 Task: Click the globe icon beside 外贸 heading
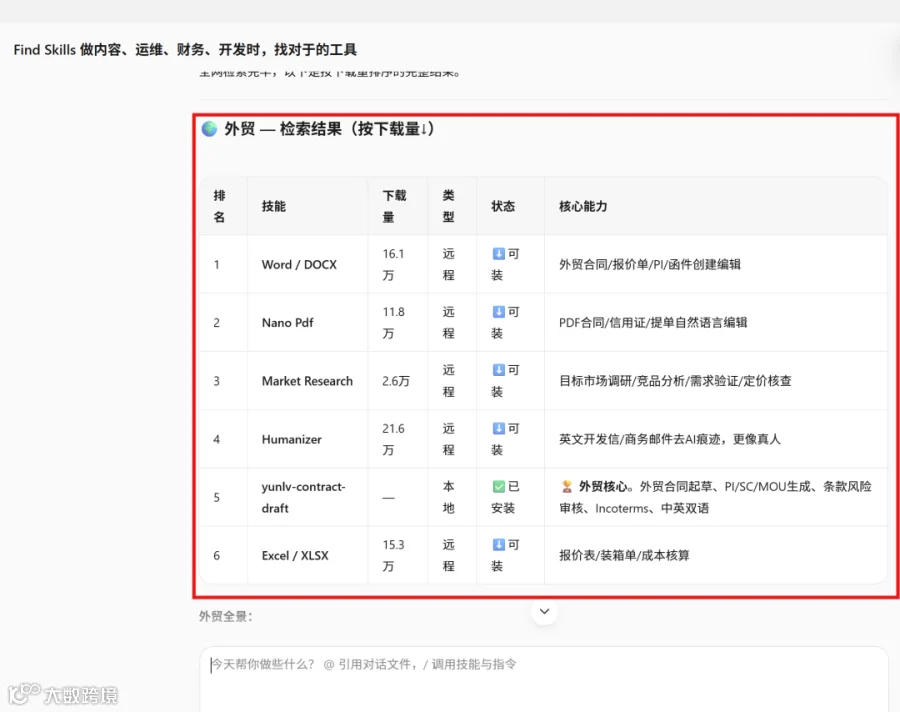tap(210, 129)
